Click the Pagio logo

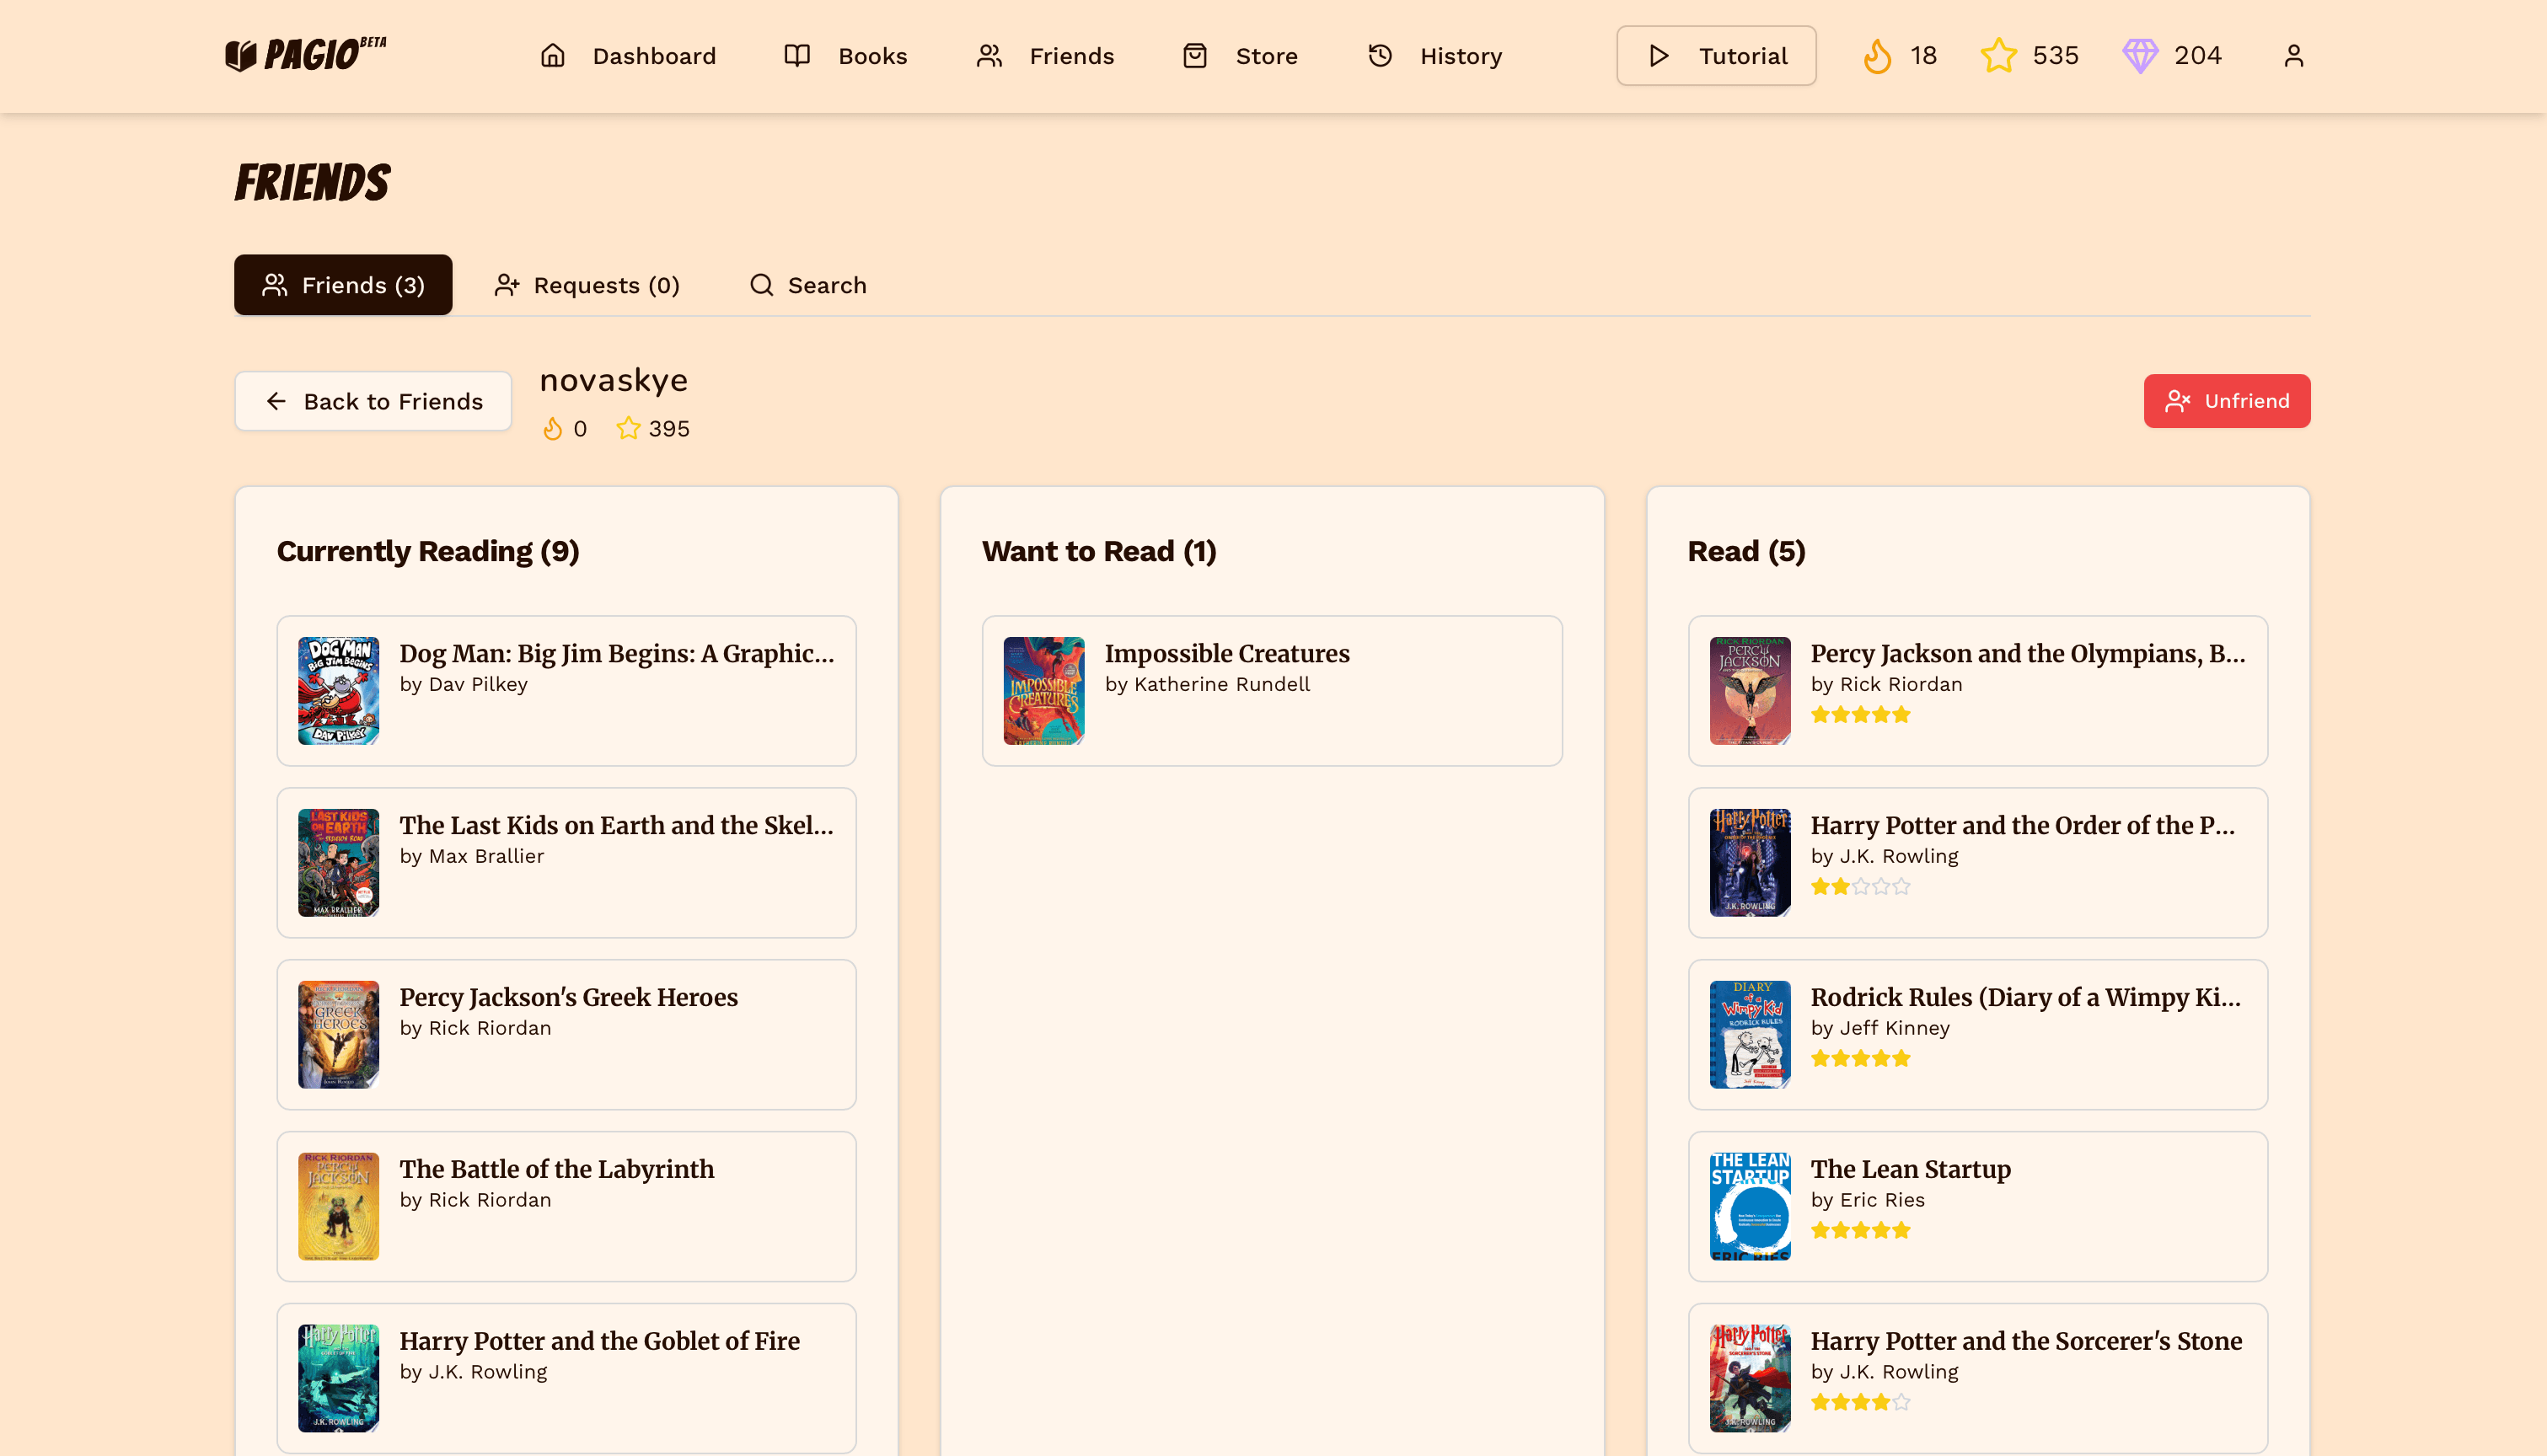pos(306,55)
